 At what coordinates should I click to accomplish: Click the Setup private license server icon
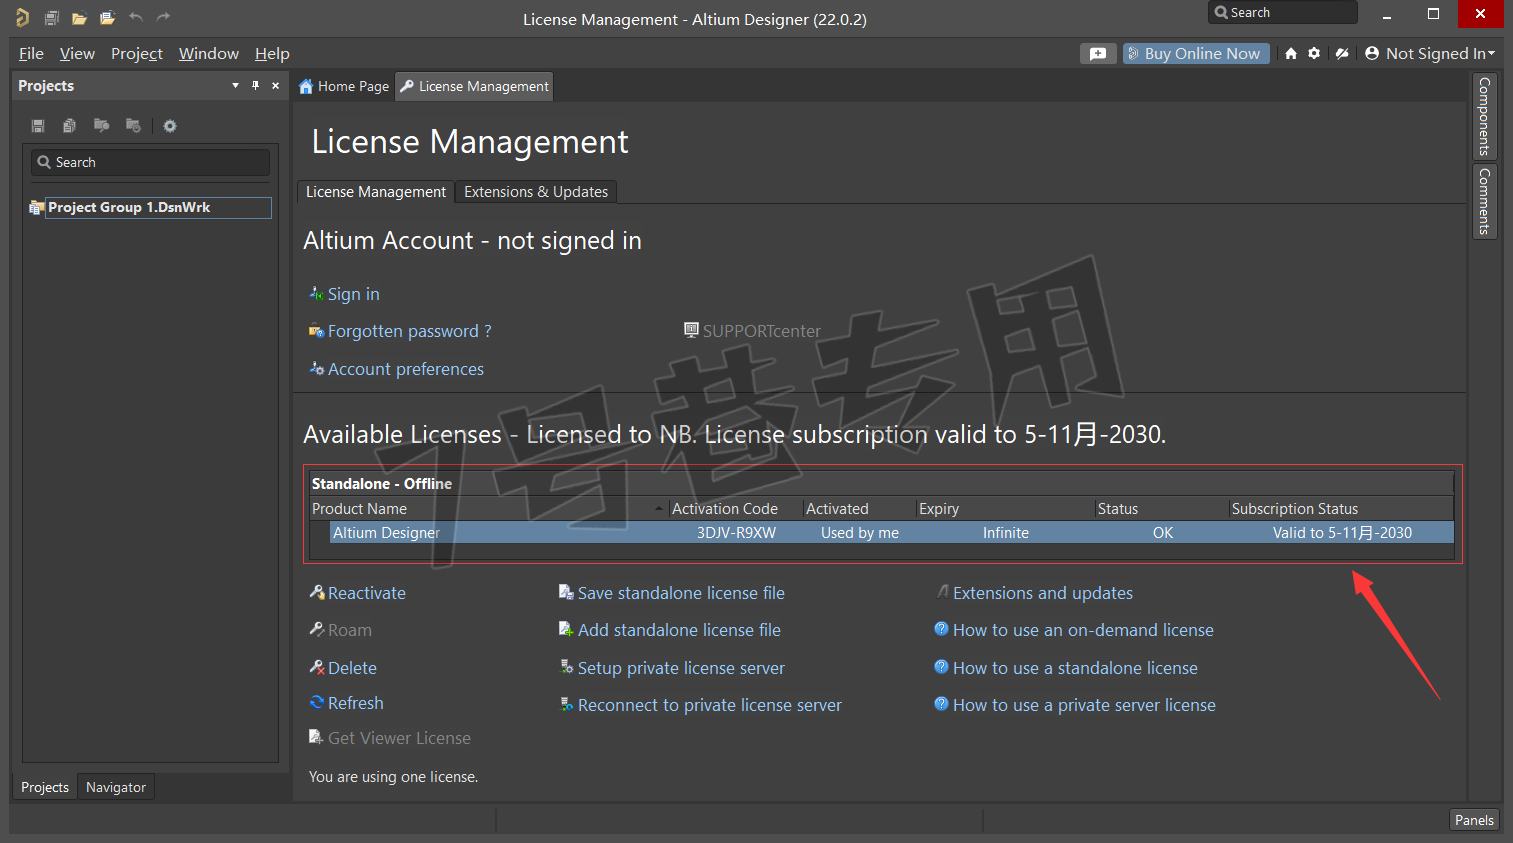point(566,668)
